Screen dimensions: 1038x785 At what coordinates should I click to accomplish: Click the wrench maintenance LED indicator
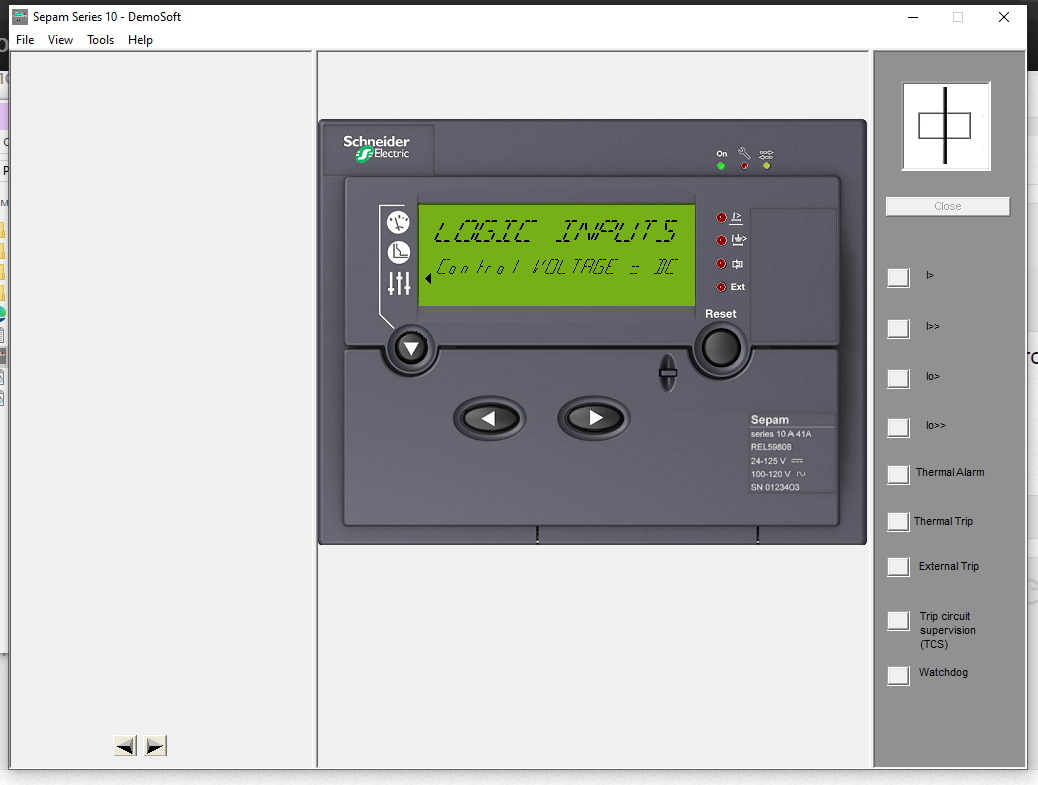point(745,166)
